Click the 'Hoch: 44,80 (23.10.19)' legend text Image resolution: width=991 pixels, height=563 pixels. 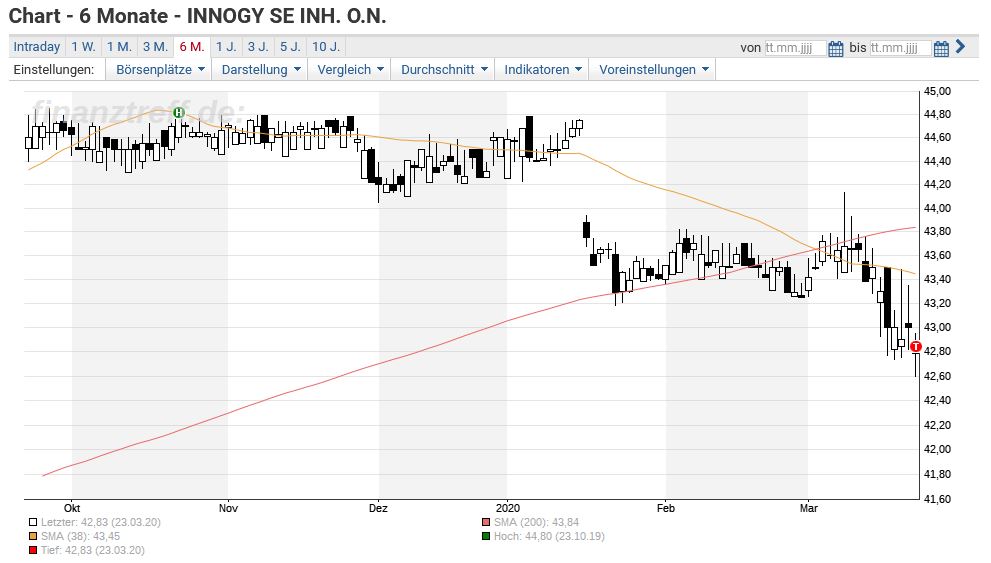[x=549, y=536]
